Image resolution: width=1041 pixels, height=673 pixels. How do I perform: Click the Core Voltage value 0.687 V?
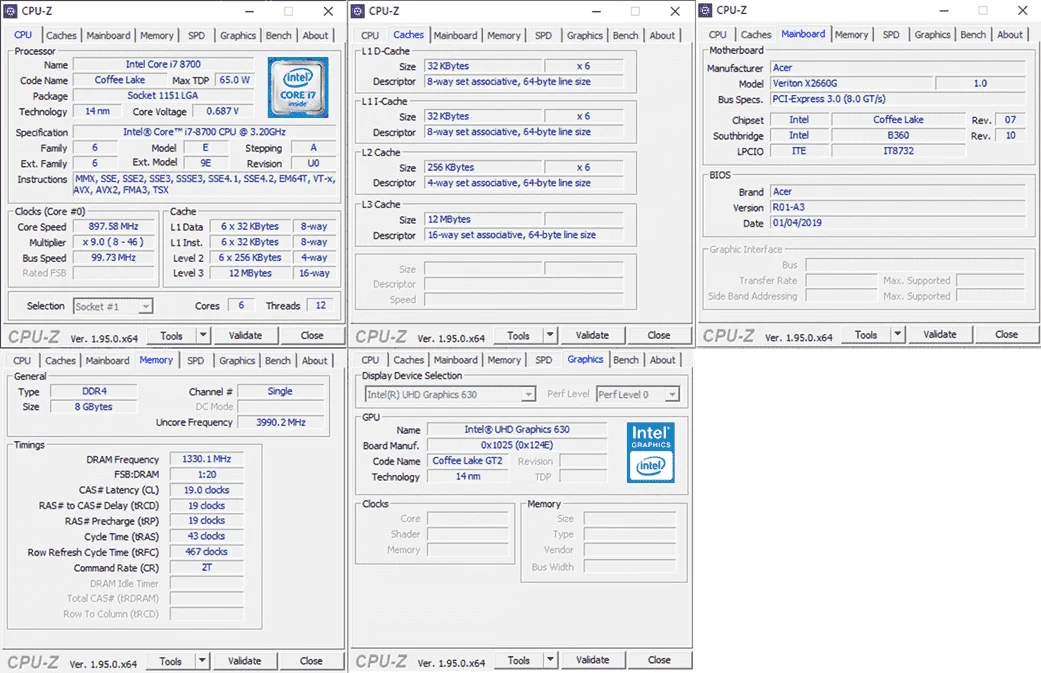point(222,111)
